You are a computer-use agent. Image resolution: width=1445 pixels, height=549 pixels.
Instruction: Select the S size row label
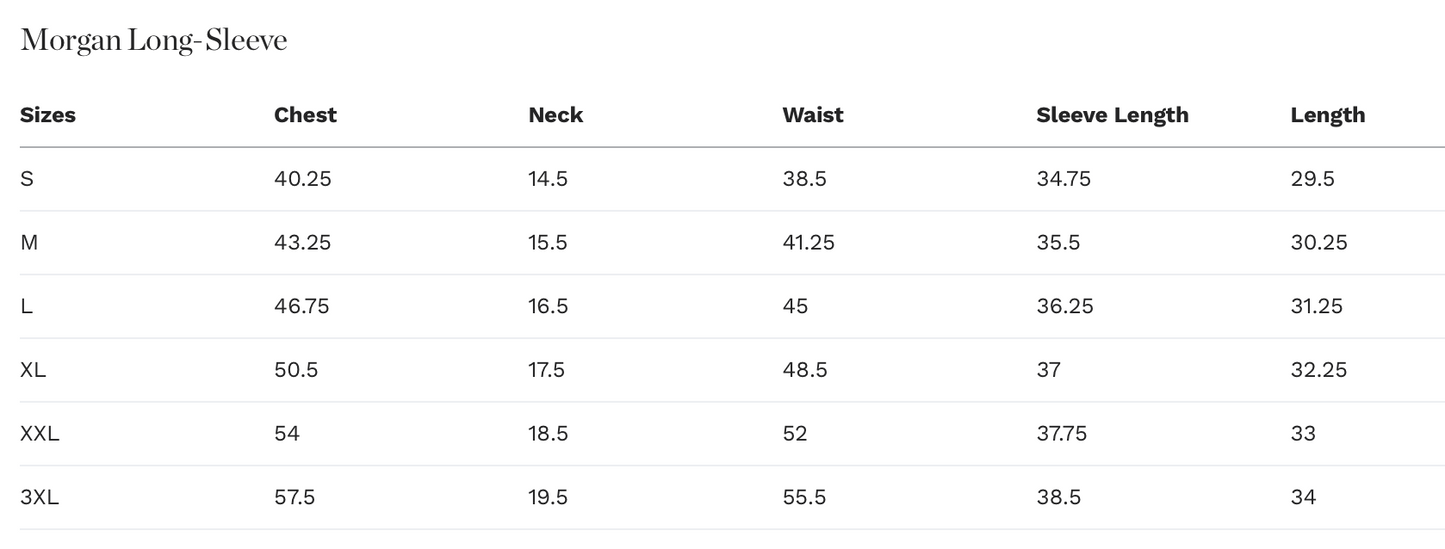pyautogui.click(x=27, y=179)
